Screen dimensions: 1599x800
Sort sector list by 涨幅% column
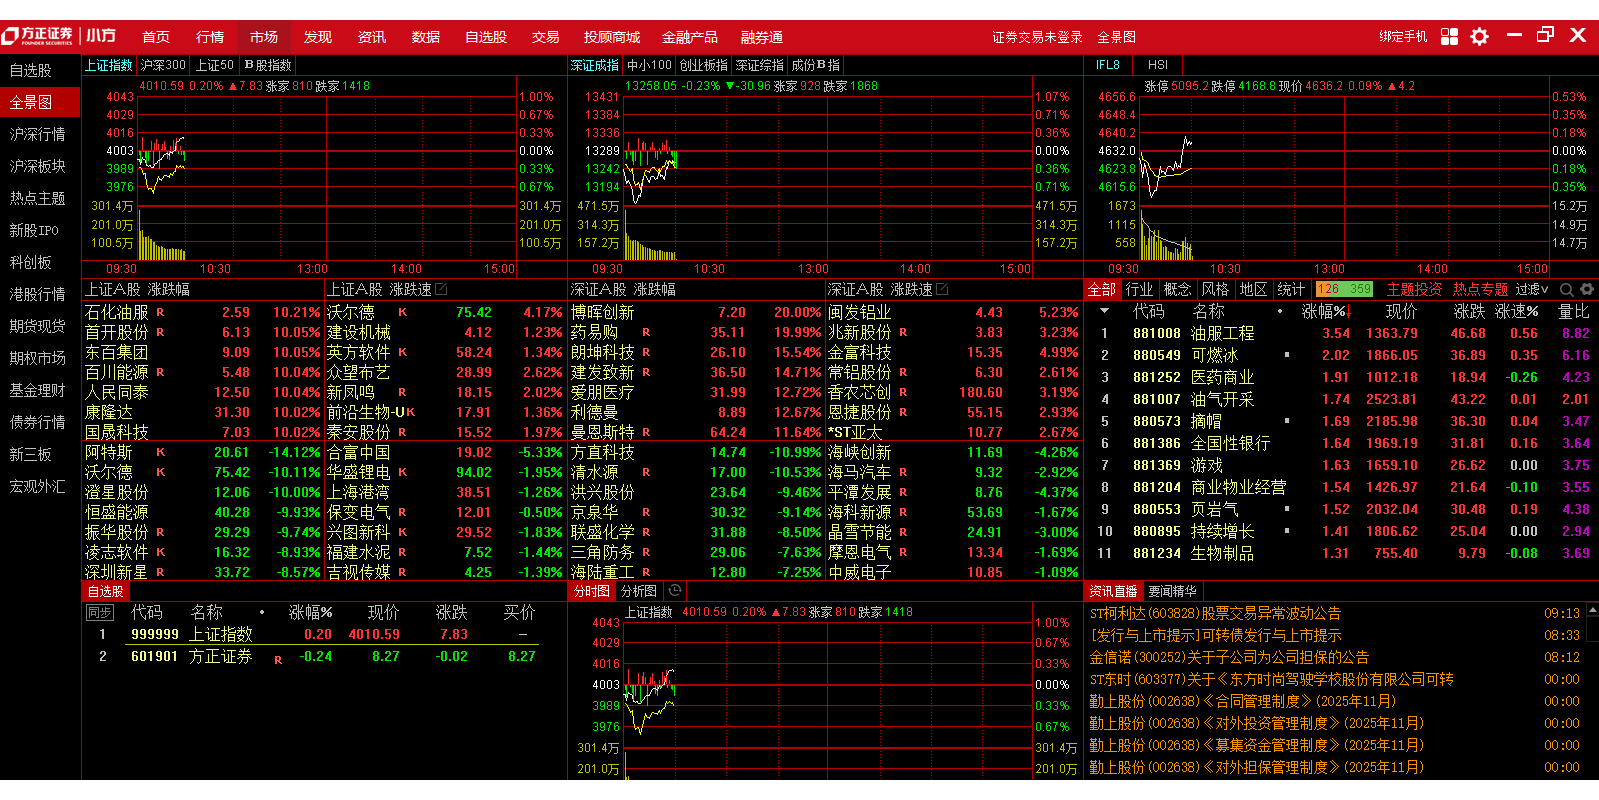tap(1324, 312)
